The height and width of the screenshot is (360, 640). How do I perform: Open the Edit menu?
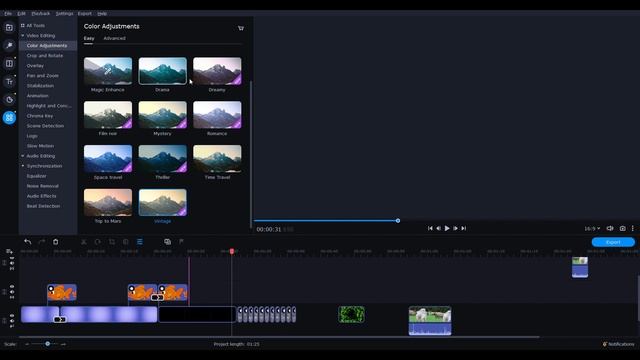tap(22, 13)
